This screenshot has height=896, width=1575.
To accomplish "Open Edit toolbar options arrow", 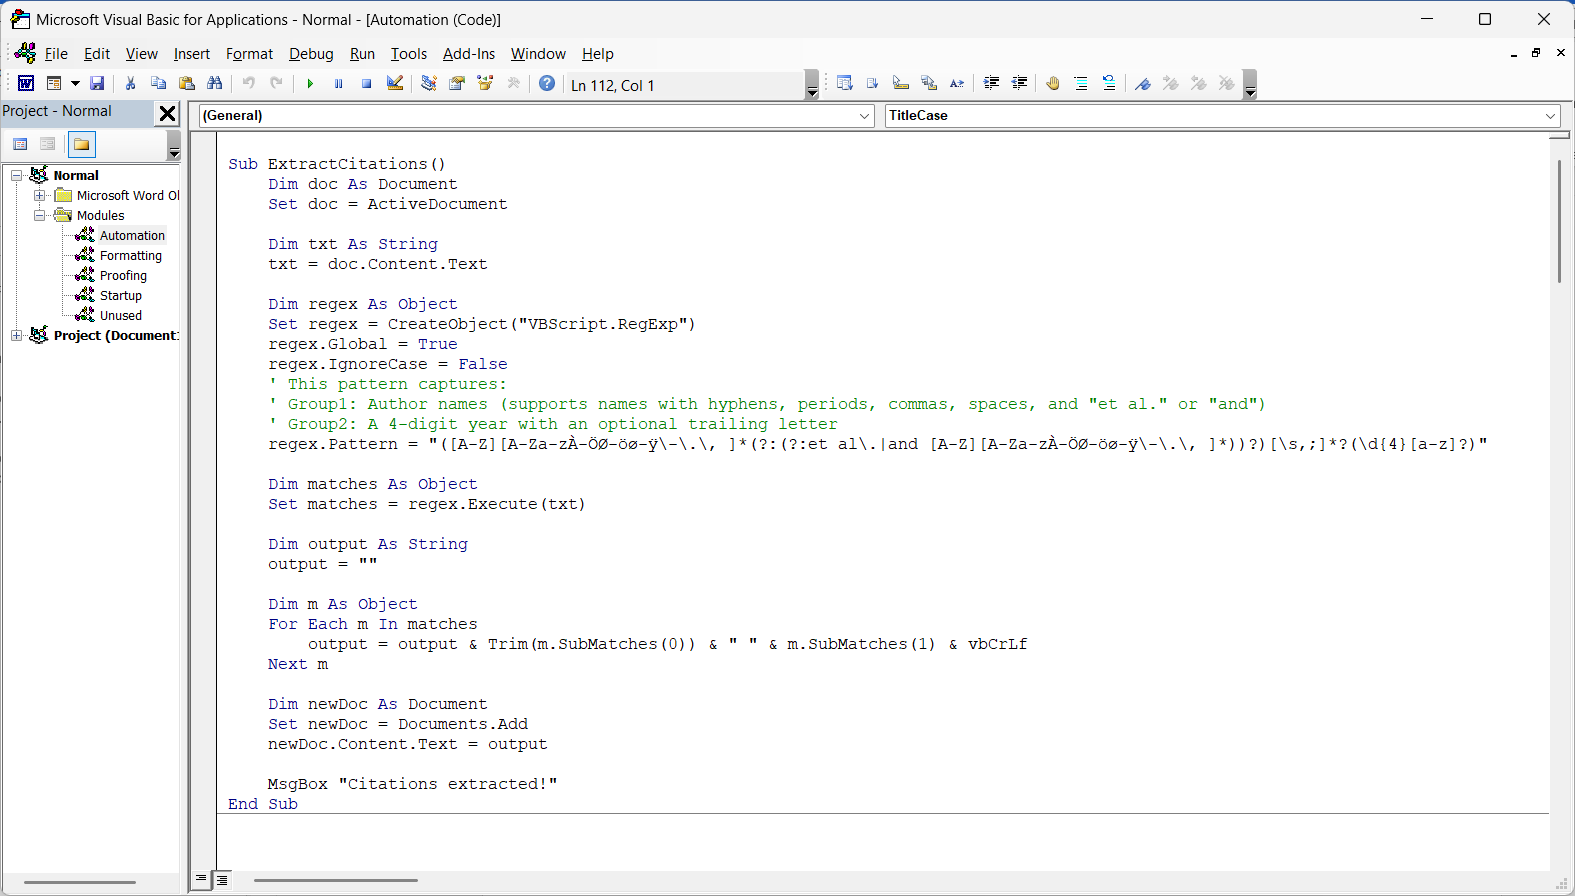I will point(1250,85).
